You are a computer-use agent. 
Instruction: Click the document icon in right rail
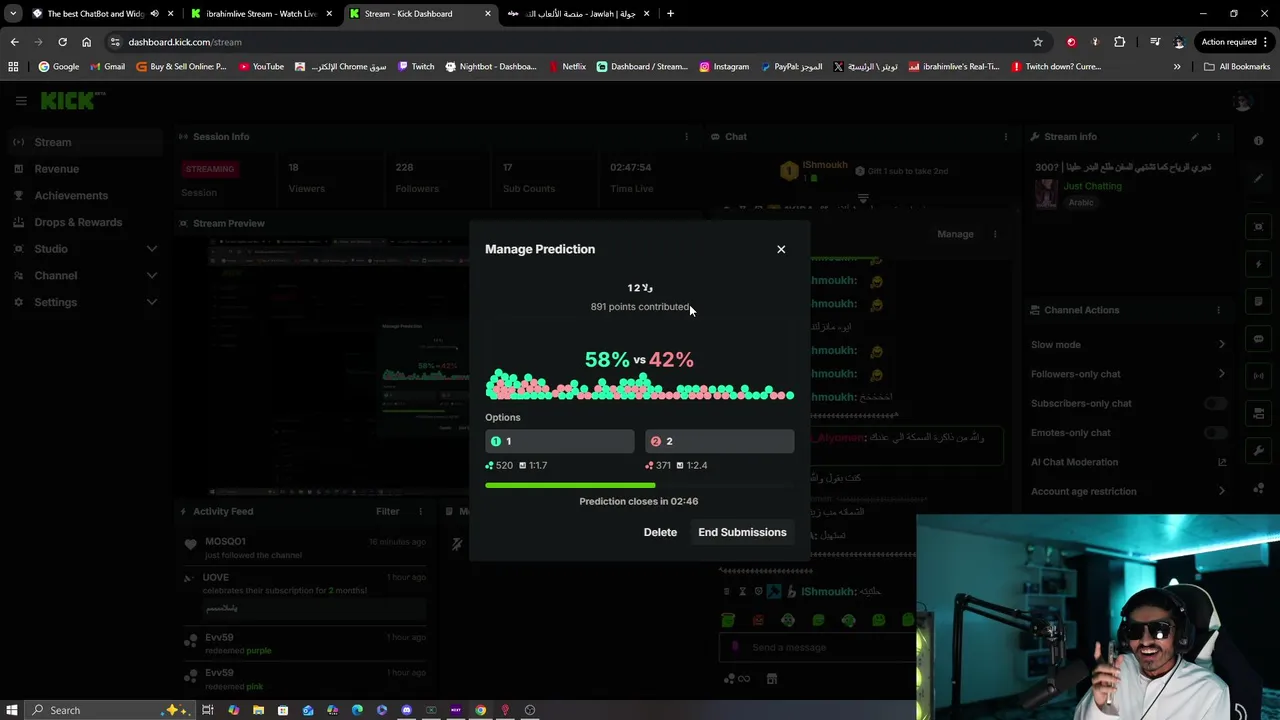(1258, 301)
